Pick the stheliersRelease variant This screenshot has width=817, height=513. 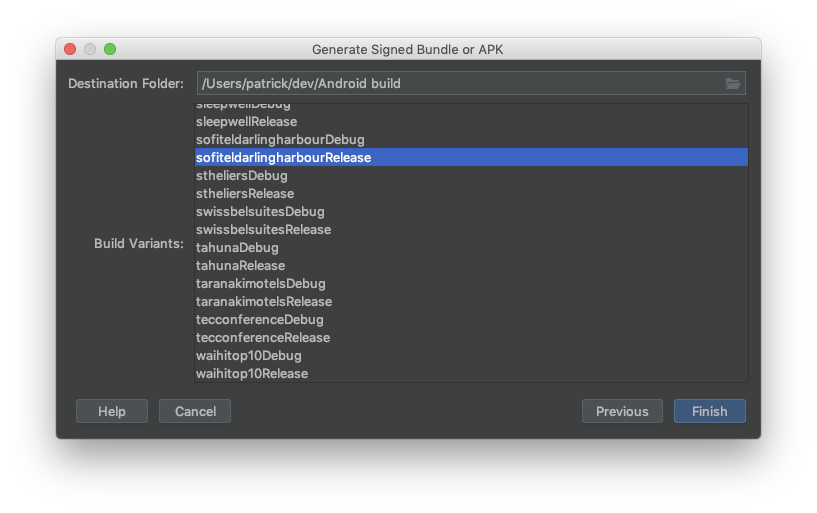[471, 193]
